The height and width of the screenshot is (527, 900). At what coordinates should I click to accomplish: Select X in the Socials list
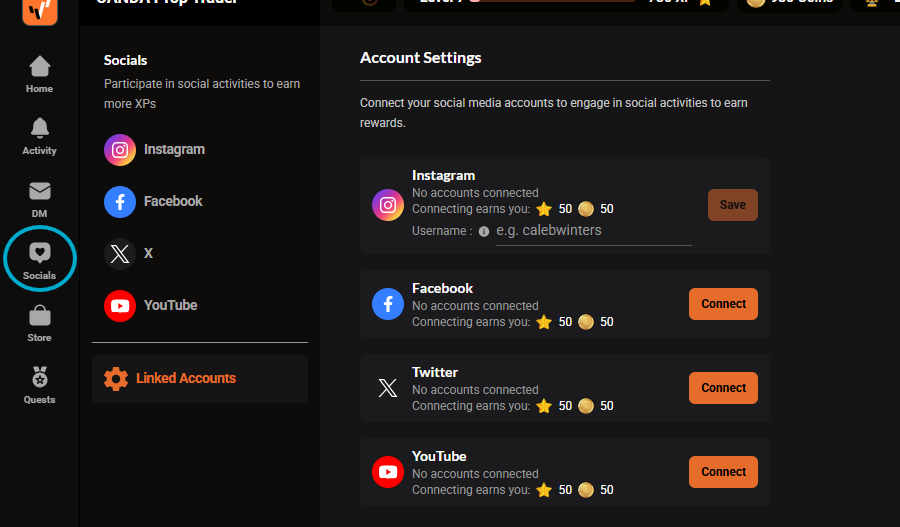click(x=129, y=254)
